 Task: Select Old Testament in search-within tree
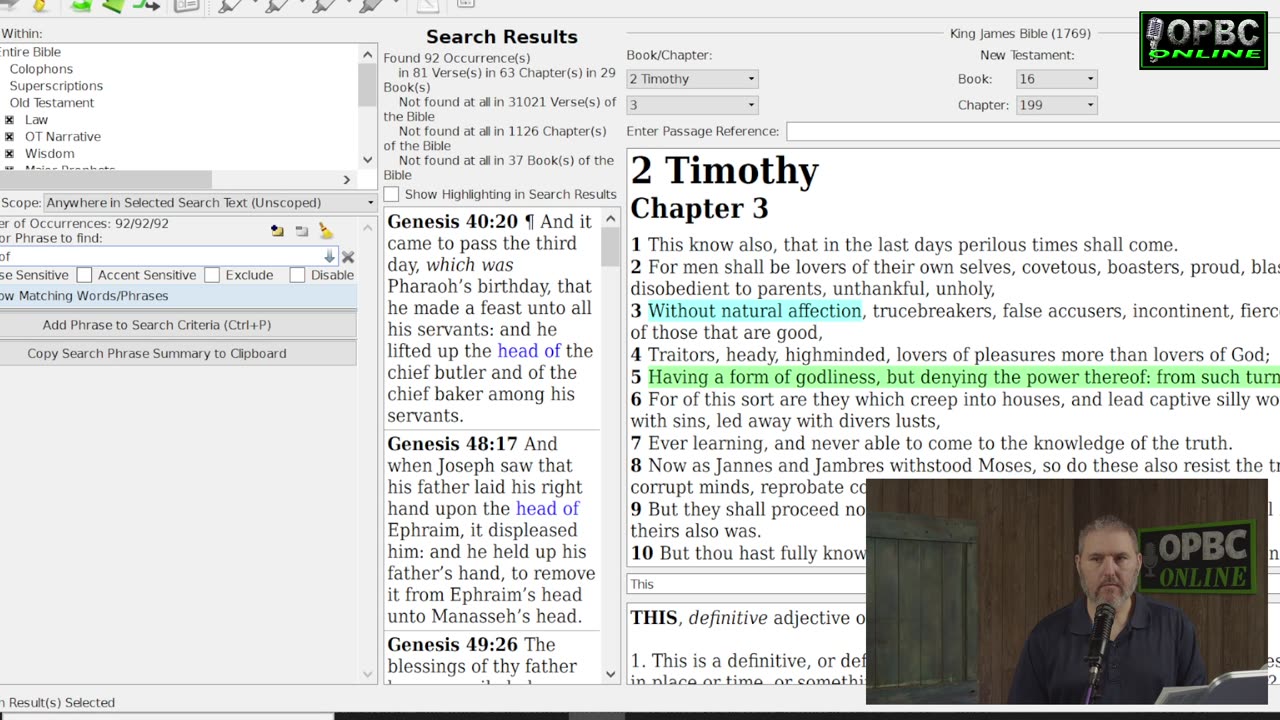click(52, 103)
